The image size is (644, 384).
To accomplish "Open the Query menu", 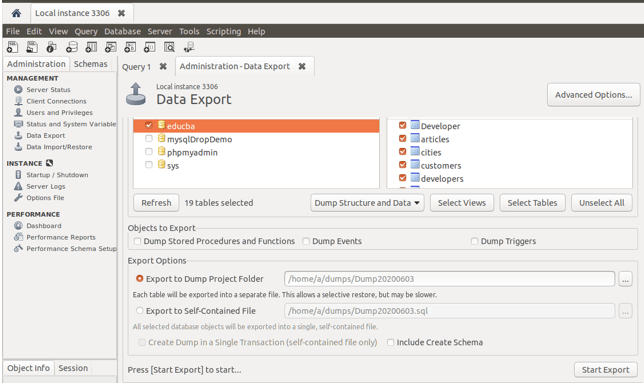I will [86, 32].
